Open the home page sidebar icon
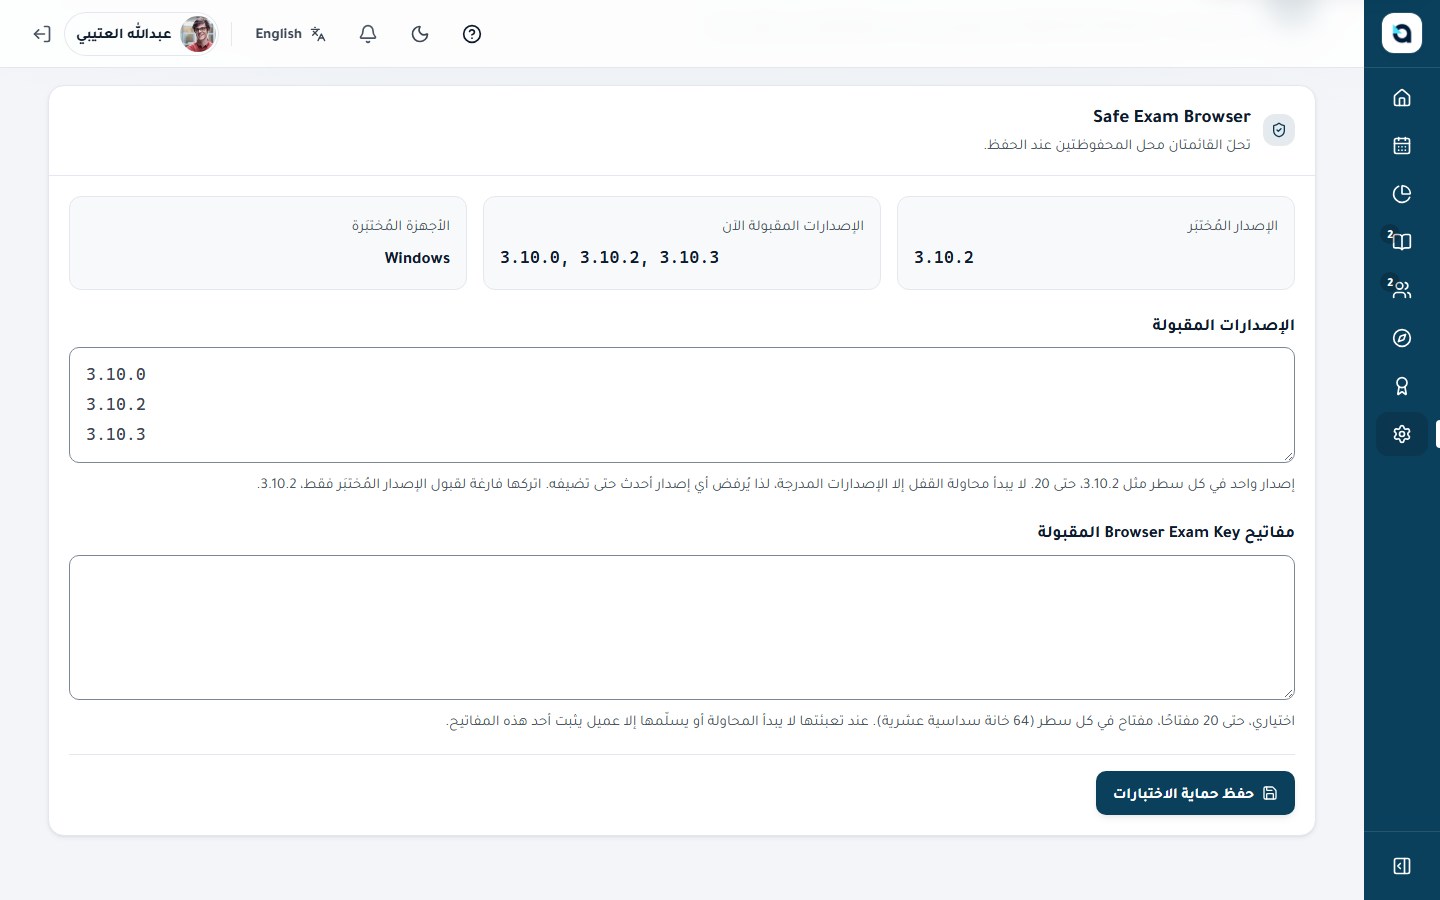The height and width of the screenshot is (900, 1440). pos(1402,97)
